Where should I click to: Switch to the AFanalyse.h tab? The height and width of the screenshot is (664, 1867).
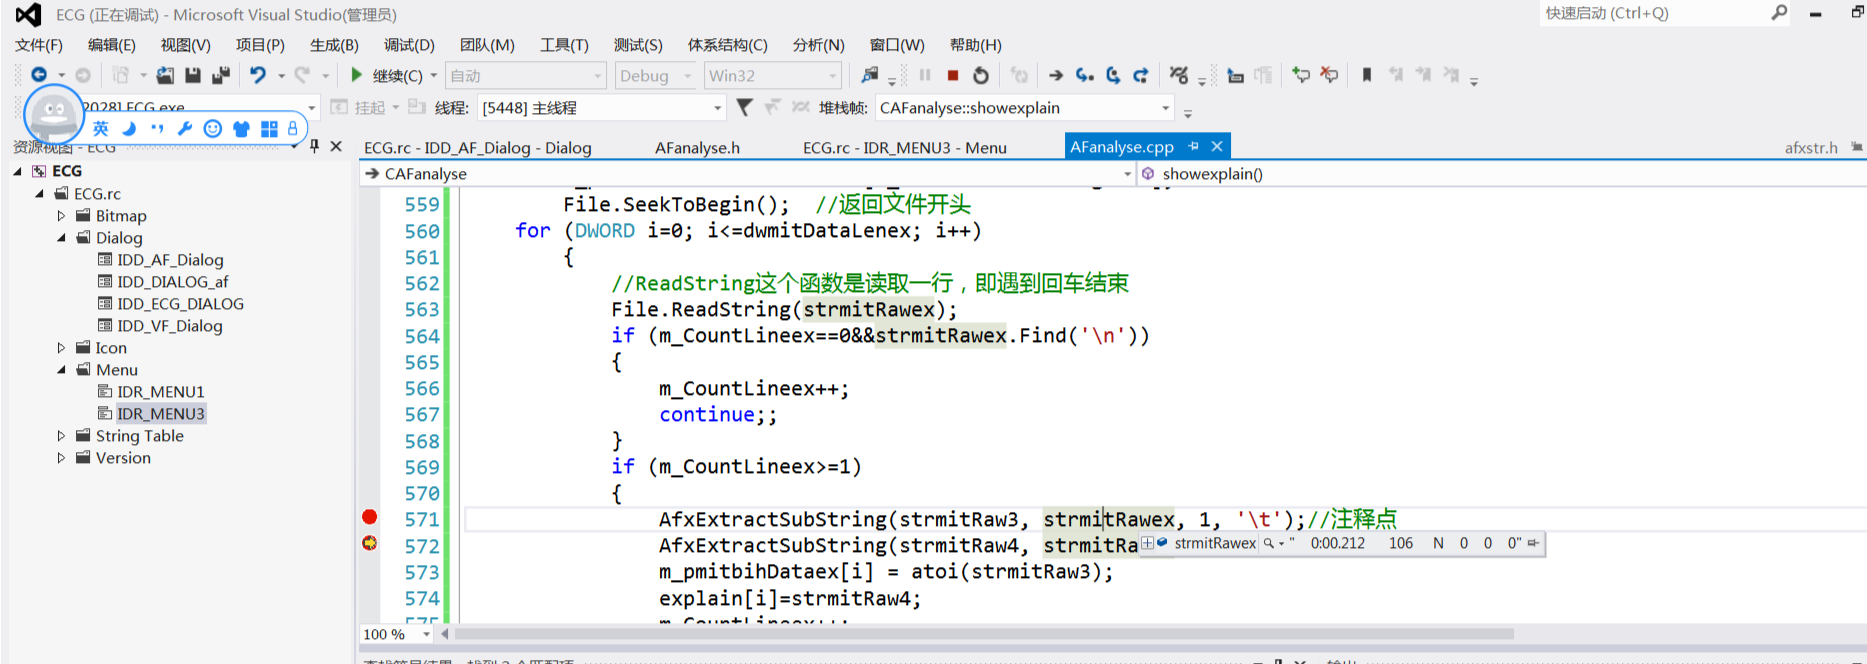697,147
